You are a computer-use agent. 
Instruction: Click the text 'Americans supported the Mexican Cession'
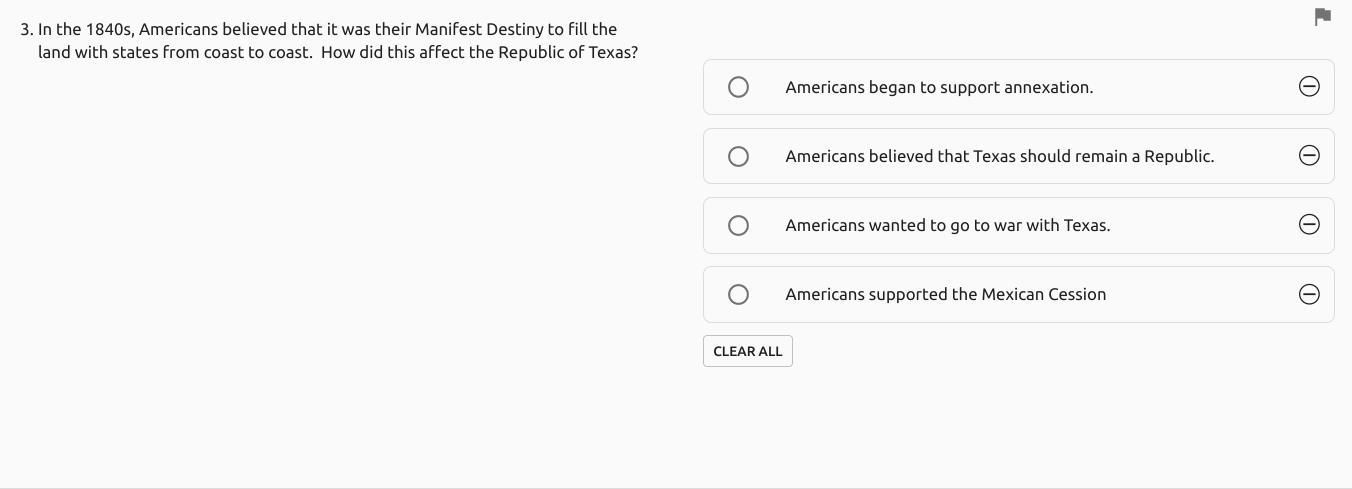point(945,294)
